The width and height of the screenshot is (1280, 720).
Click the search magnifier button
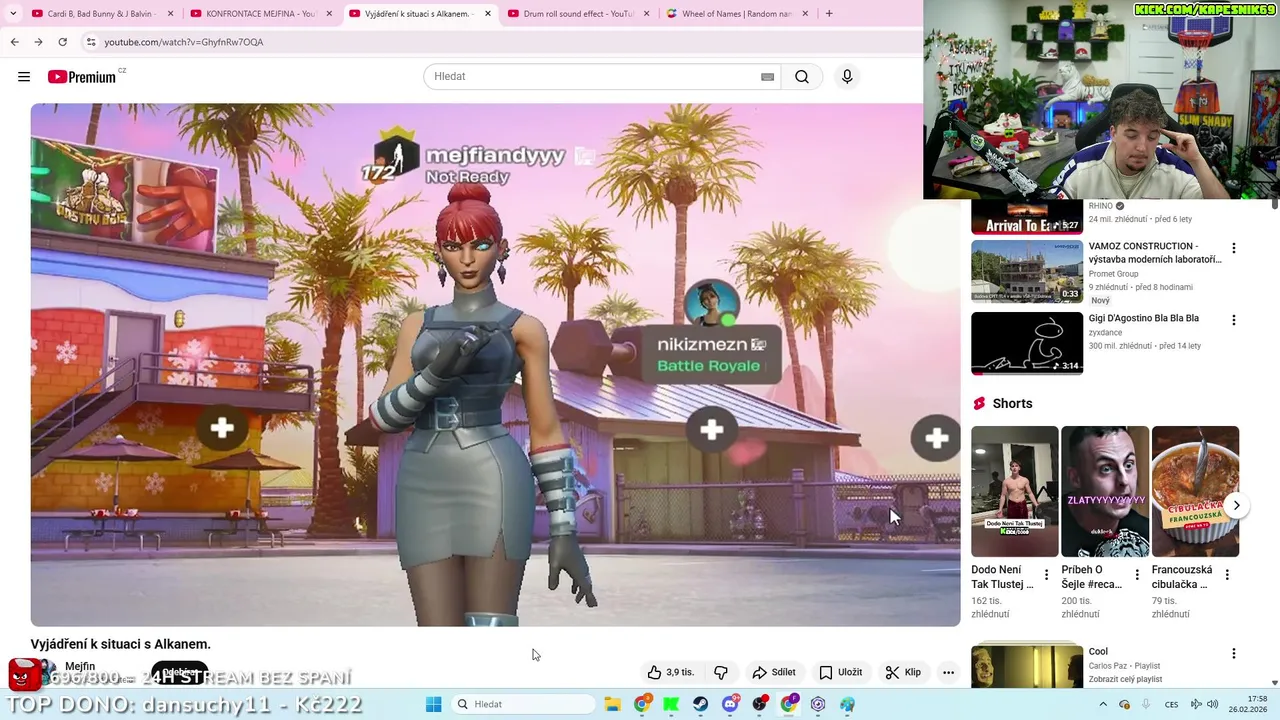pyautogui.click(x=802, y=77)
